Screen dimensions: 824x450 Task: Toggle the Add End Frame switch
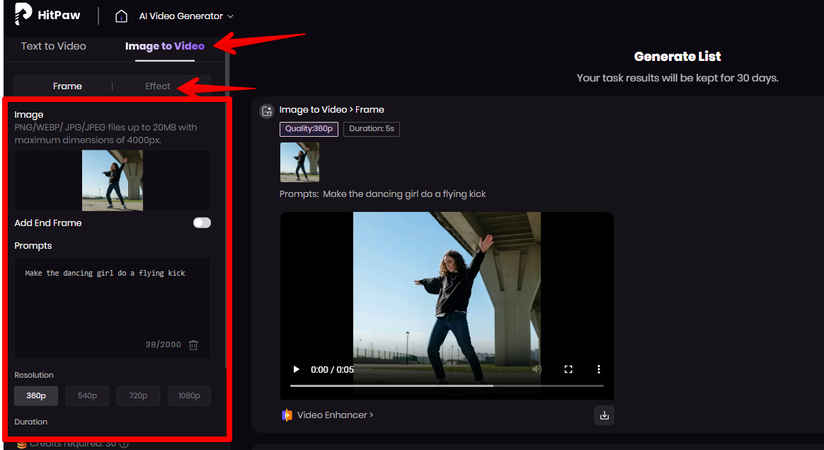[x=202, y=223]
